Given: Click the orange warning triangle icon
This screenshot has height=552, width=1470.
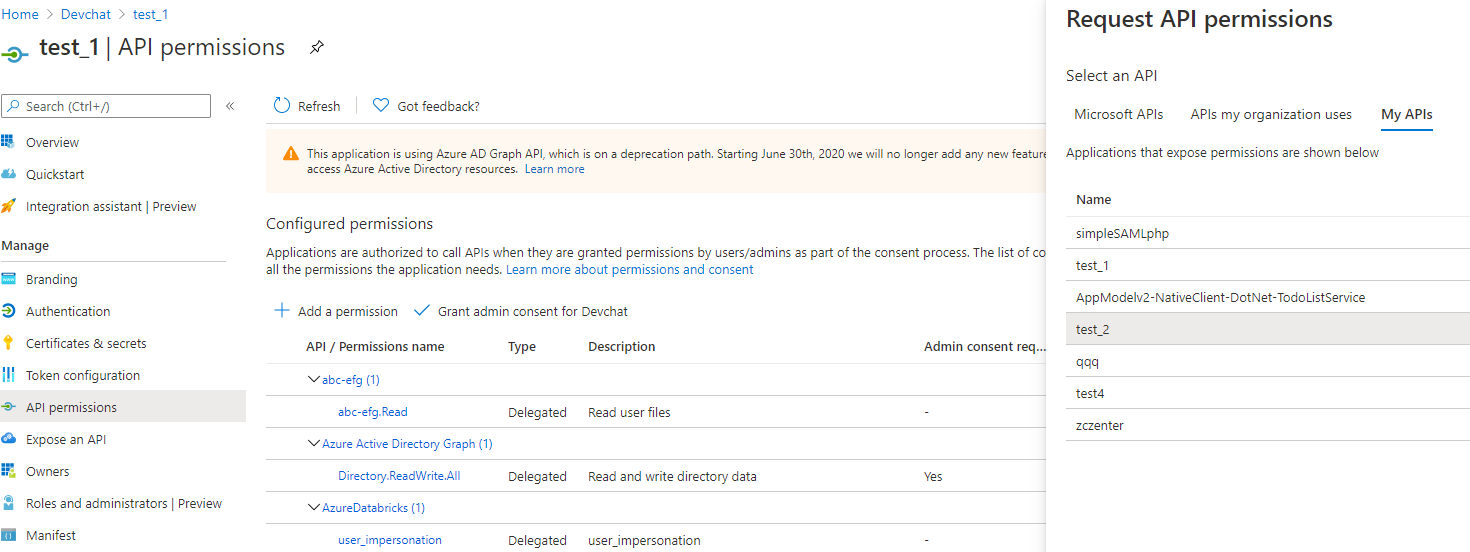Looking at the screenshot, I should pyautogui.click(x=291, y=153).
